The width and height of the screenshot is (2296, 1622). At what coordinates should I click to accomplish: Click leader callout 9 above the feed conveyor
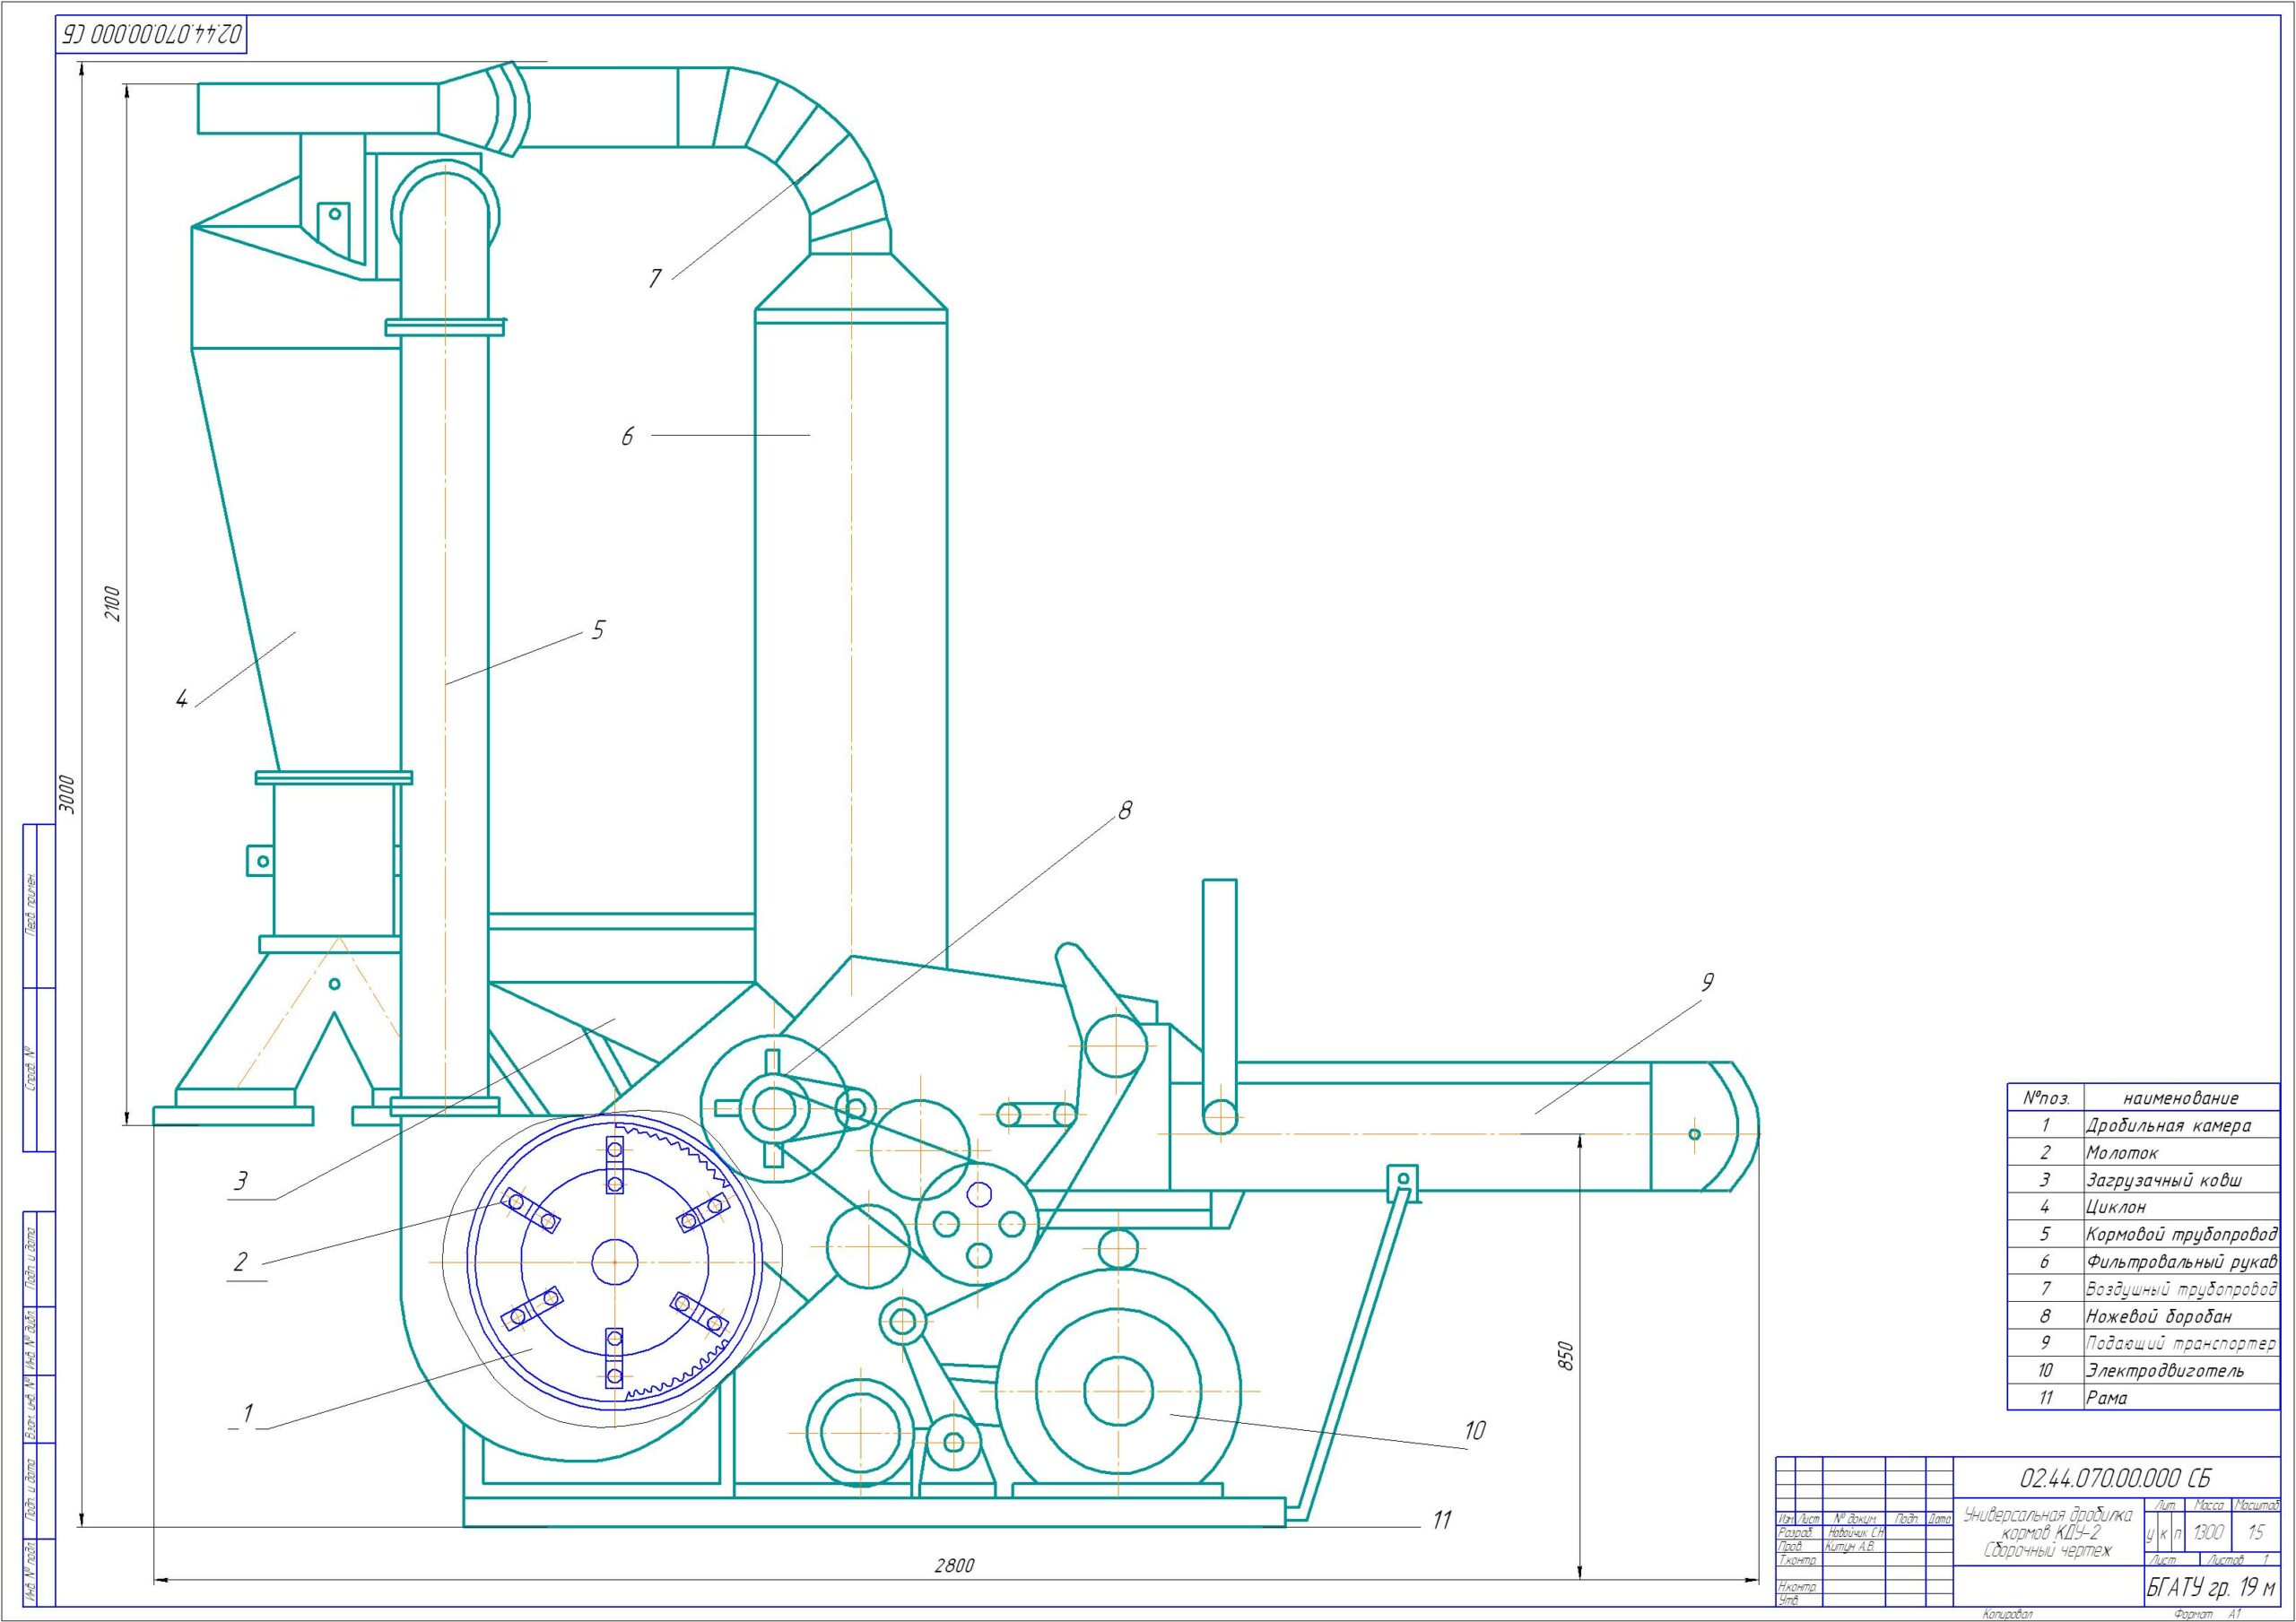pyautogui.click(x=1708, y=983)
